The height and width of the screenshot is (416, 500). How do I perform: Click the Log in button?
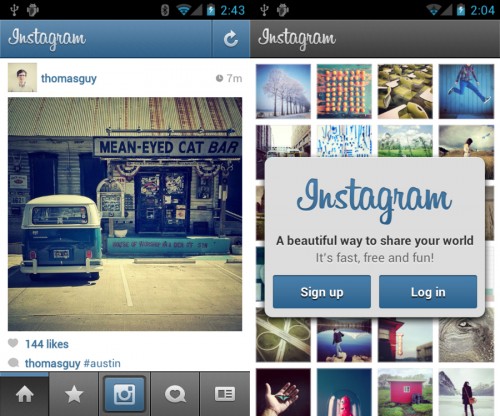[x=428, y=292]
